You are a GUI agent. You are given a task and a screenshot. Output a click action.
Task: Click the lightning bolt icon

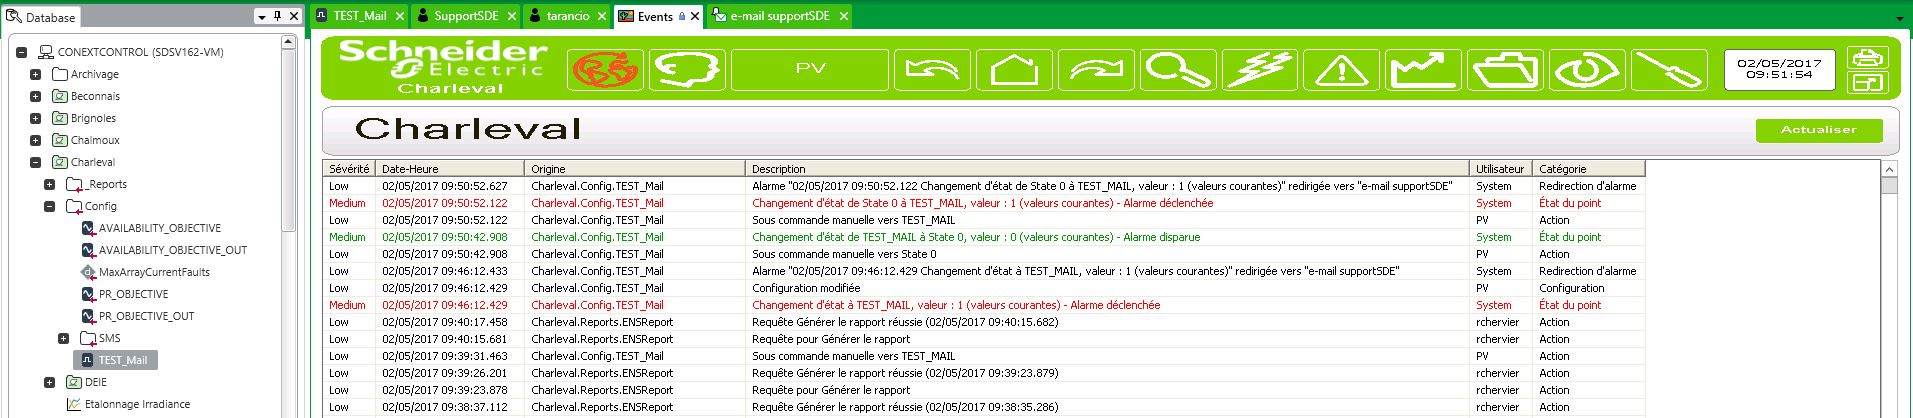pyautogui.click(x=1259, y=70)
